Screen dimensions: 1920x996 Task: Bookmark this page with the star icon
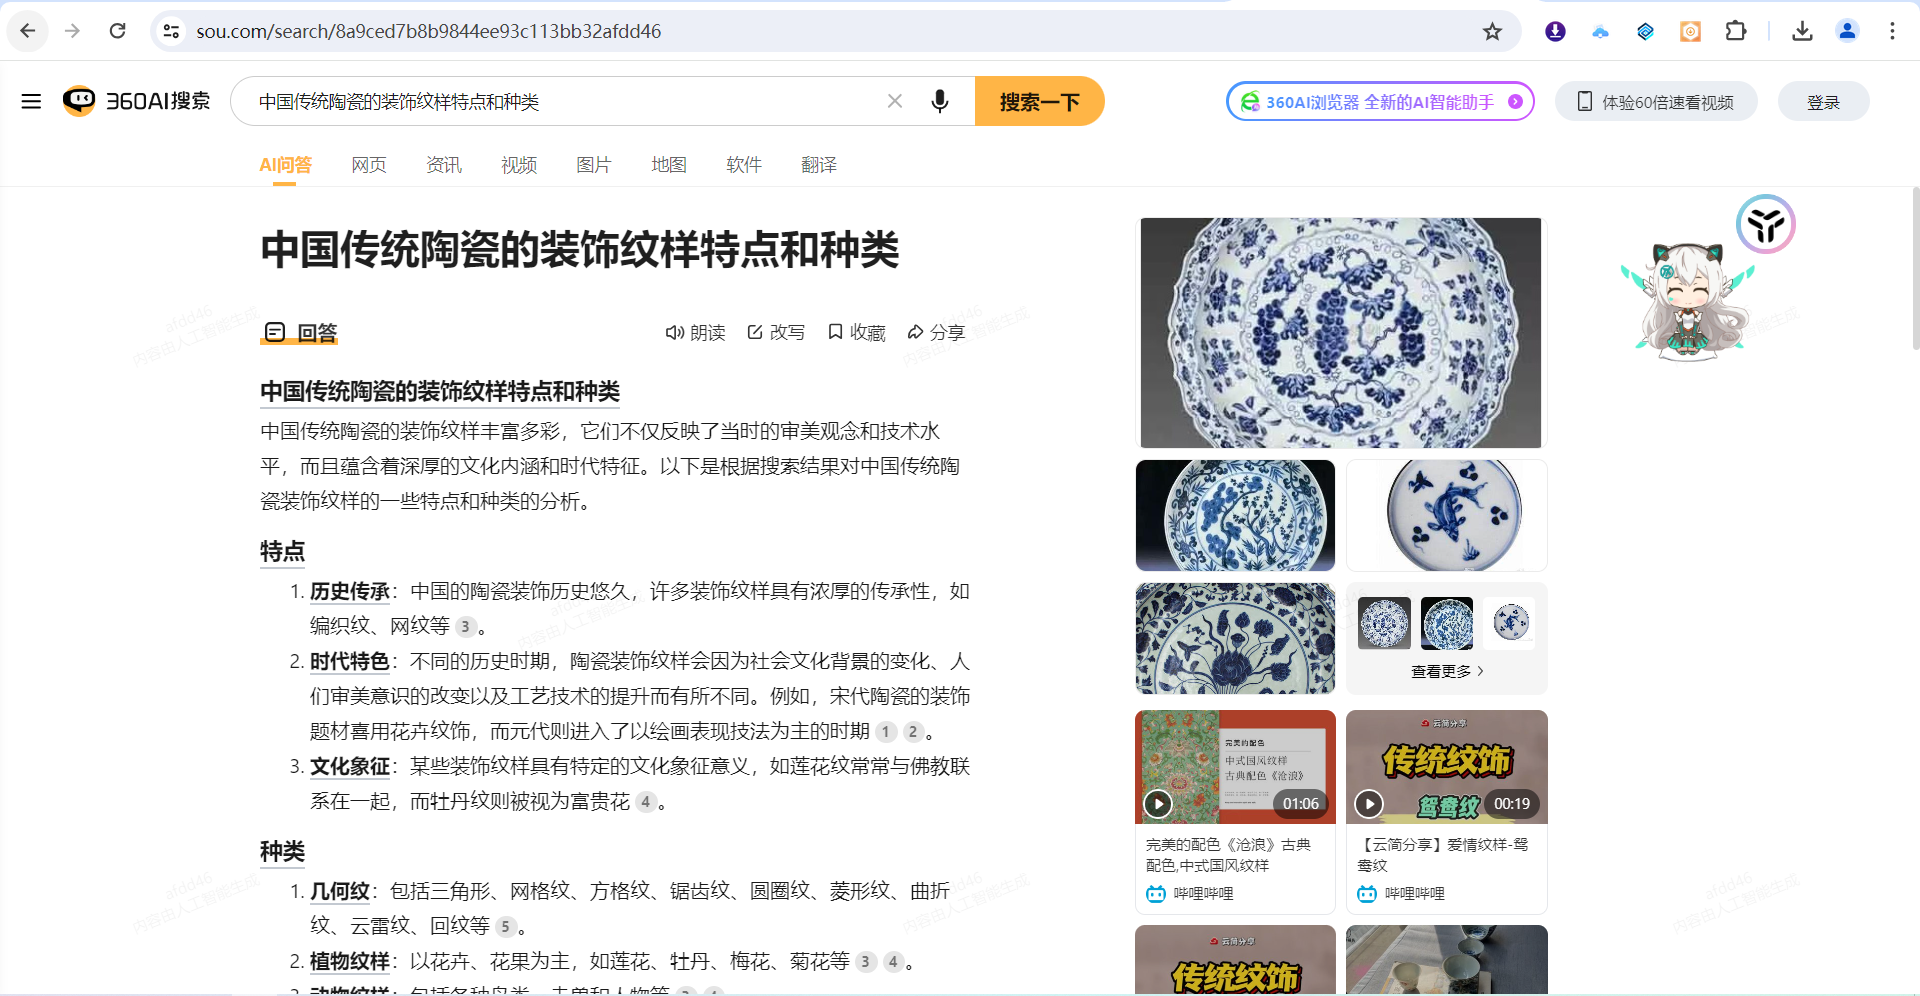click(x=1492, y=31)
